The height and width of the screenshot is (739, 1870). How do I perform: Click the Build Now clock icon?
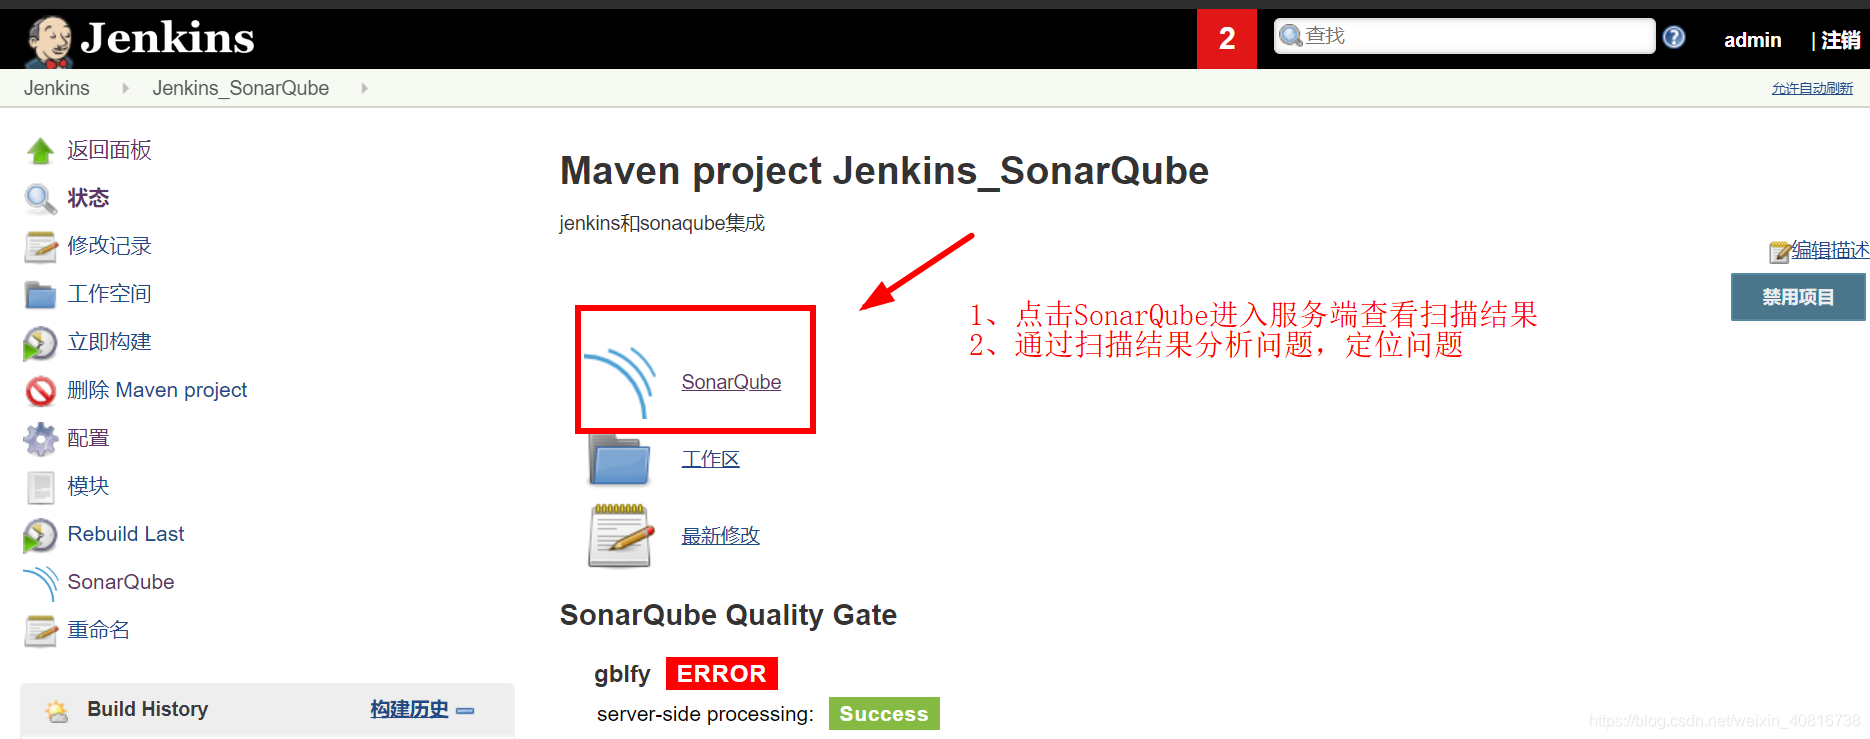pos(40,343)
